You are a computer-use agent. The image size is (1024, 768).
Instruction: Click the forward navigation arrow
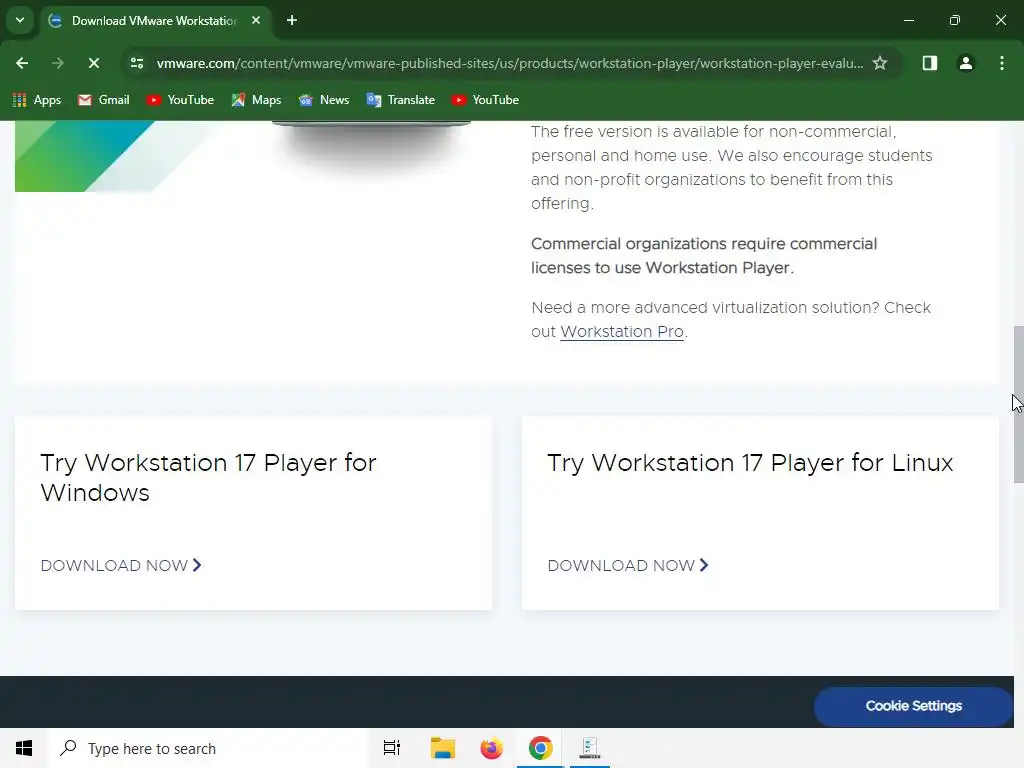click(57, 63)
